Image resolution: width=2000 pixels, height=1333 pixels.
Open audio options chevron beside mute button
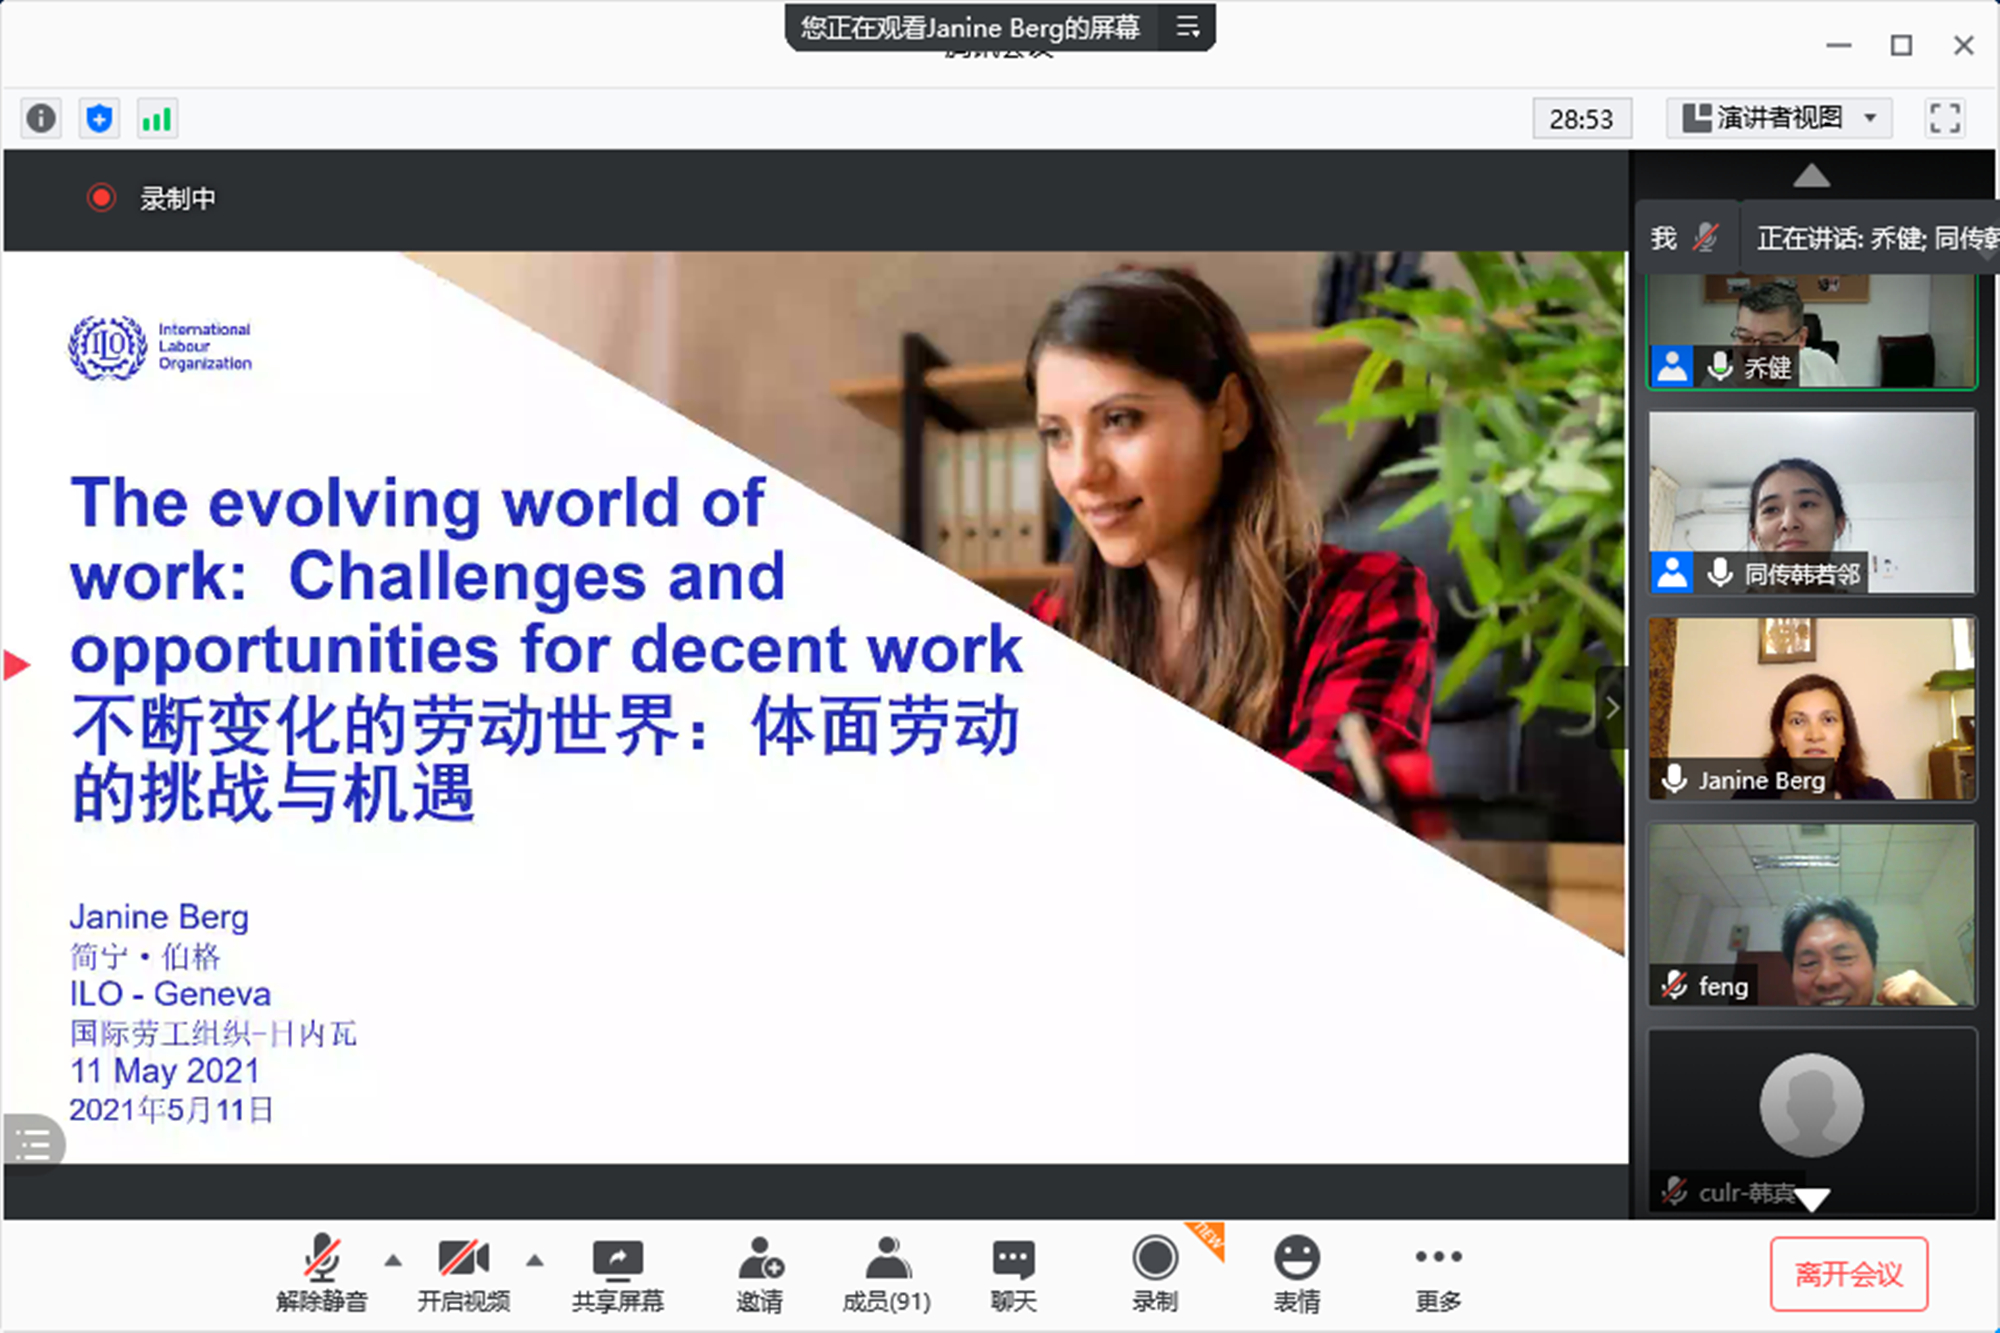click(393, 1261)
